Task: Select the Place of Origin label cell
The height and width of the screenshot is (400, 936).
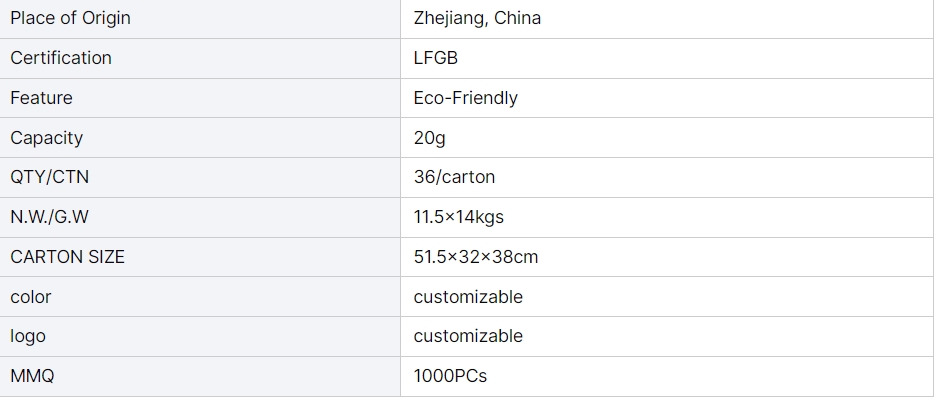Action: point(200,19)
